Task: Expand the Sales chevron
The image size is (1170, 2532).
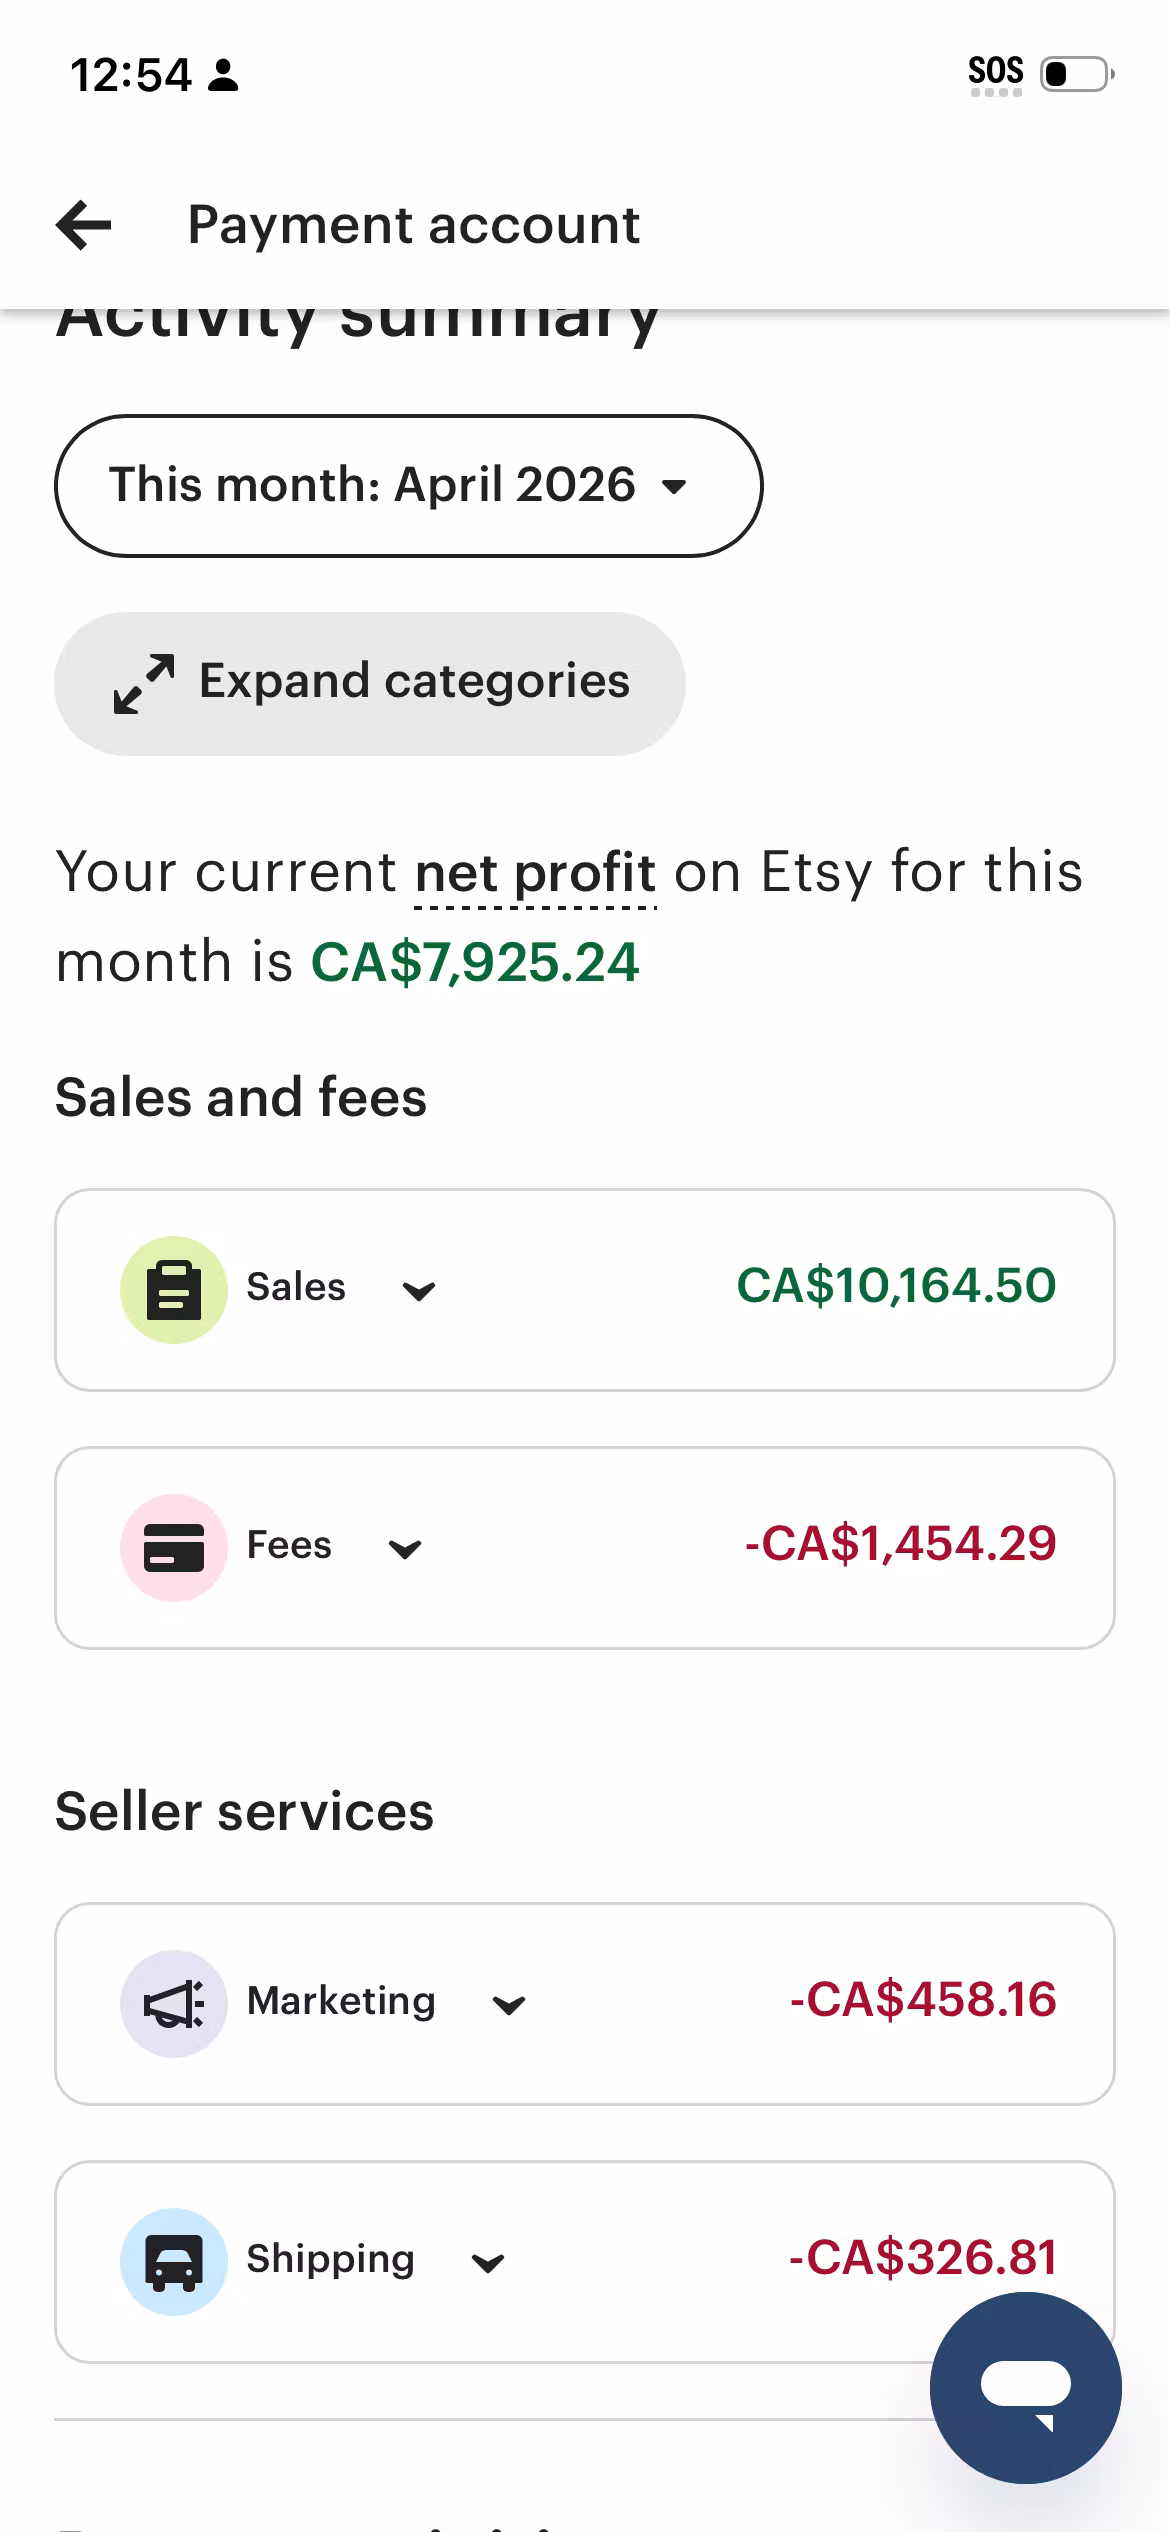Action: 418,1291
